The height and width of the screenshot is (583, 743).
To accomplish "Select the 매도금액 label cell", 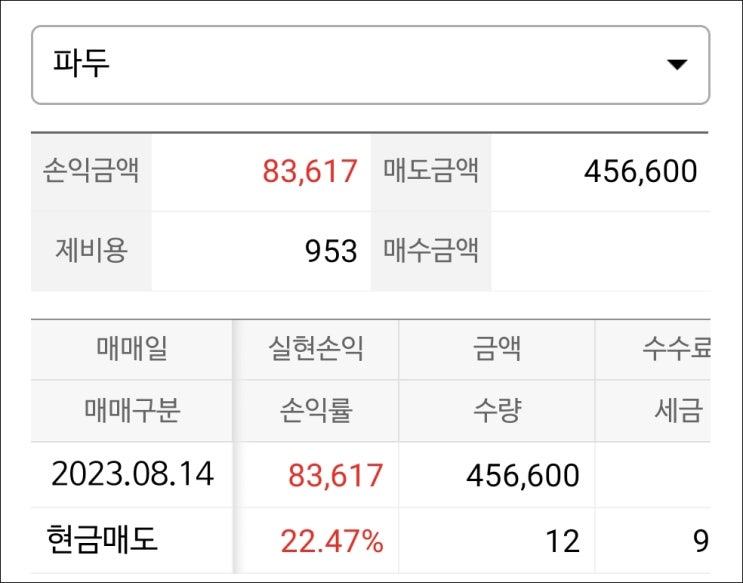I will point(431,172).
